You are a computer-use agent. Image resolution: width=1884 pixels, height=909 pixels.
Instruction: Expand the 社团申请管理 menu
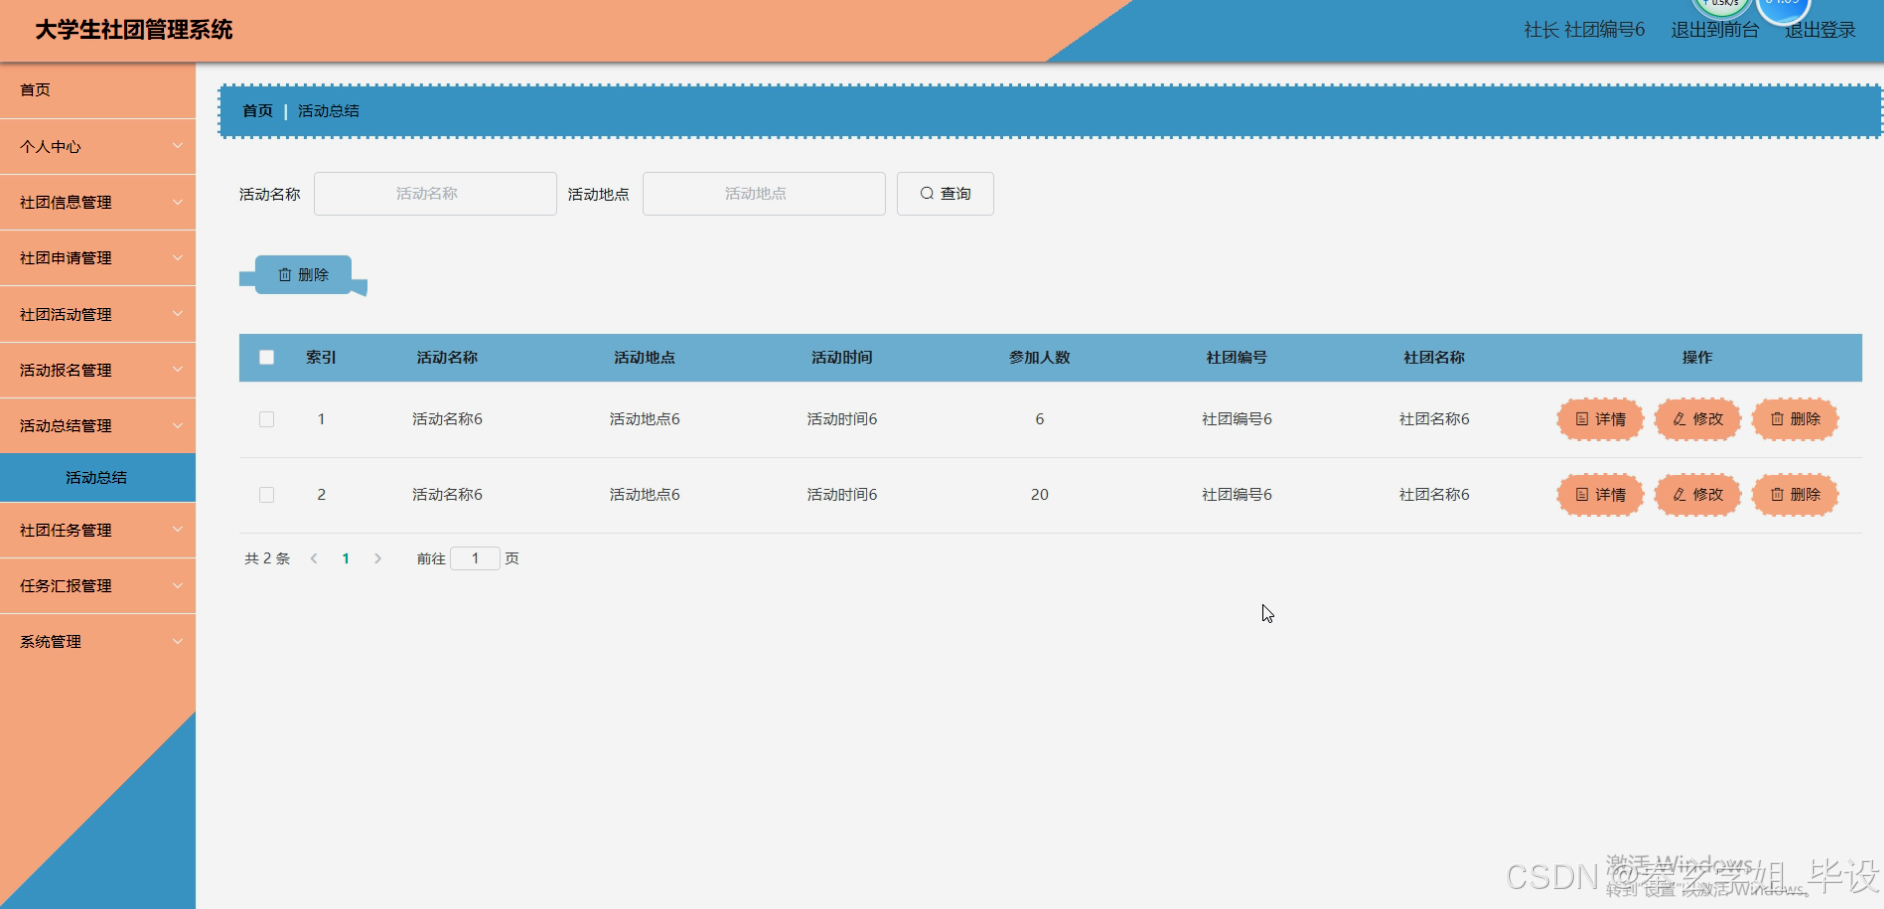98,258
